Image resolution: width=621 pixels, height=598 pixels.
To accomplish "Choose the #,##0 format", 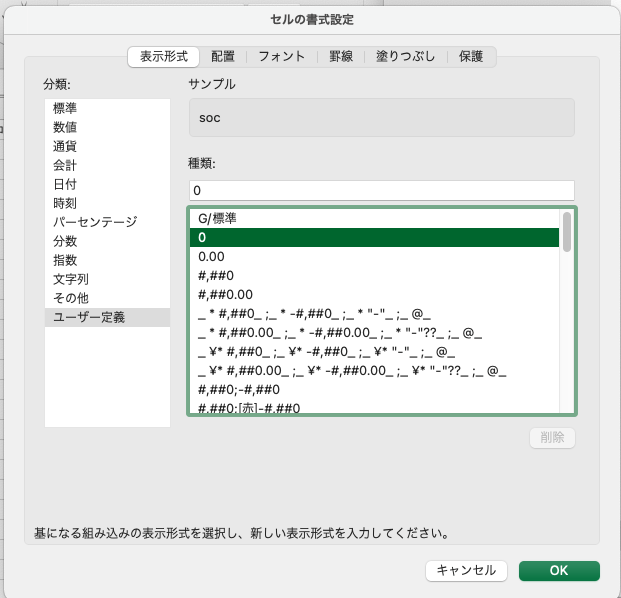I will 374,276.
